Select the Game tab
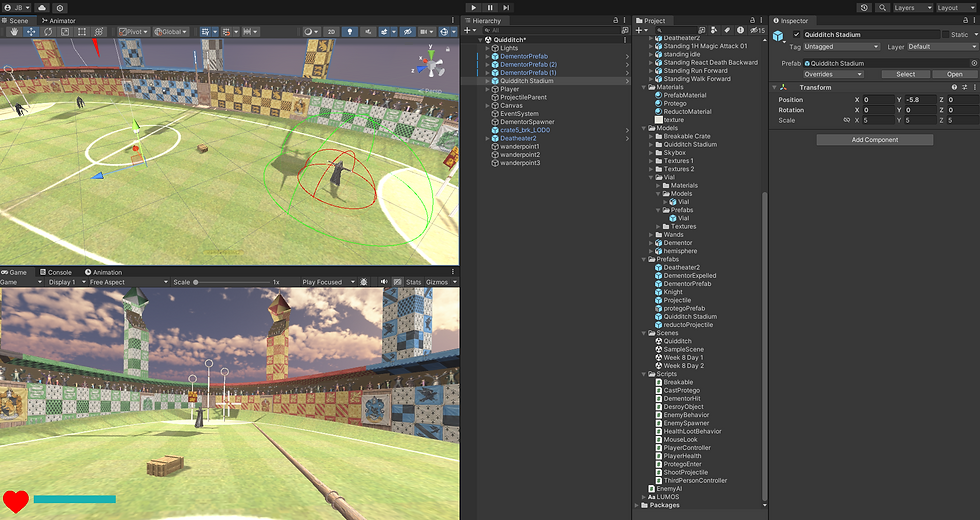 (14, 272)
